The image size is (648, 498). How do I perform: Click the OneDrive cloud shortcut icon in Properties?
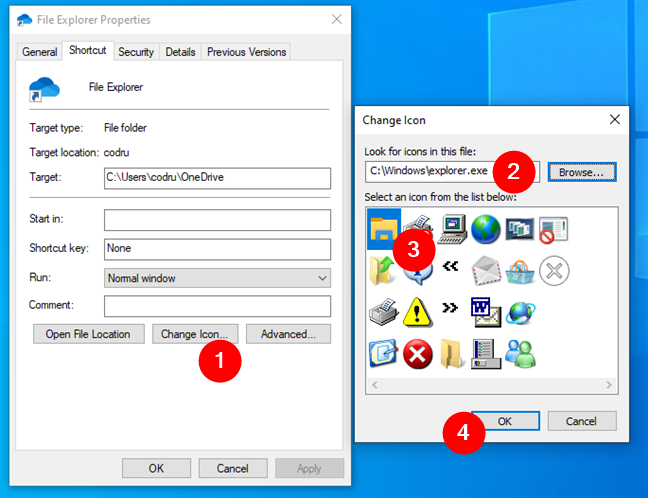(x=44, y=89)
